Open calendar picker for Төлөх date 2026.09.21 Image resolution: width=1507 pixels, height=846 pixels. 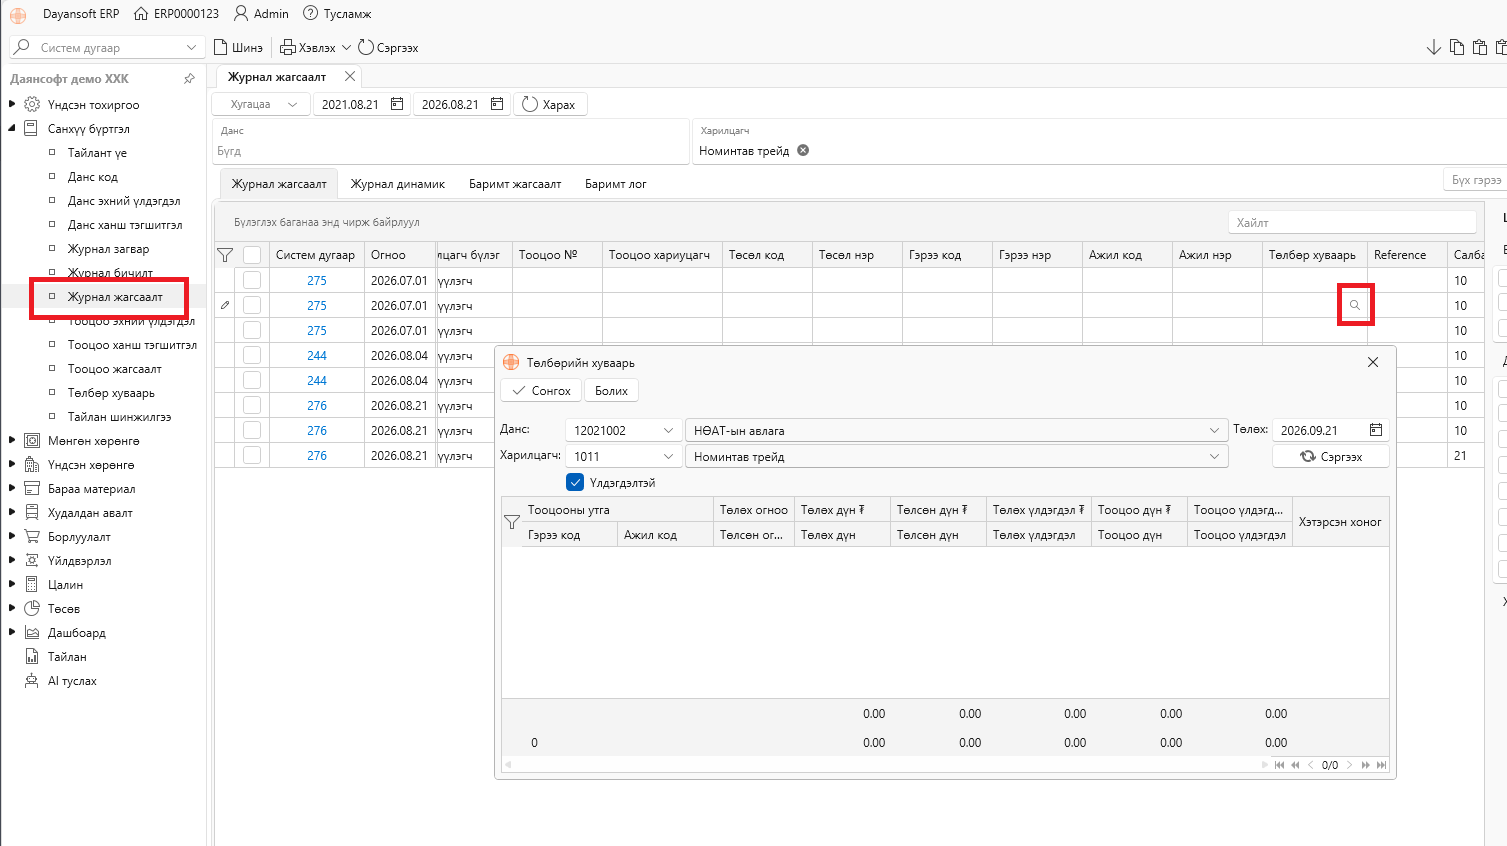coord(1376,430)
